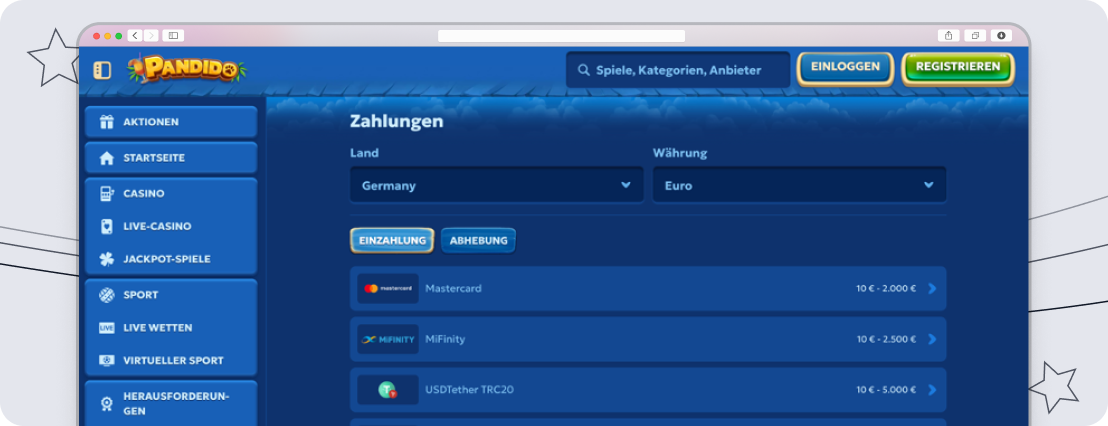Open Jackpot-Spiele in the sidebar

point(171,259)
